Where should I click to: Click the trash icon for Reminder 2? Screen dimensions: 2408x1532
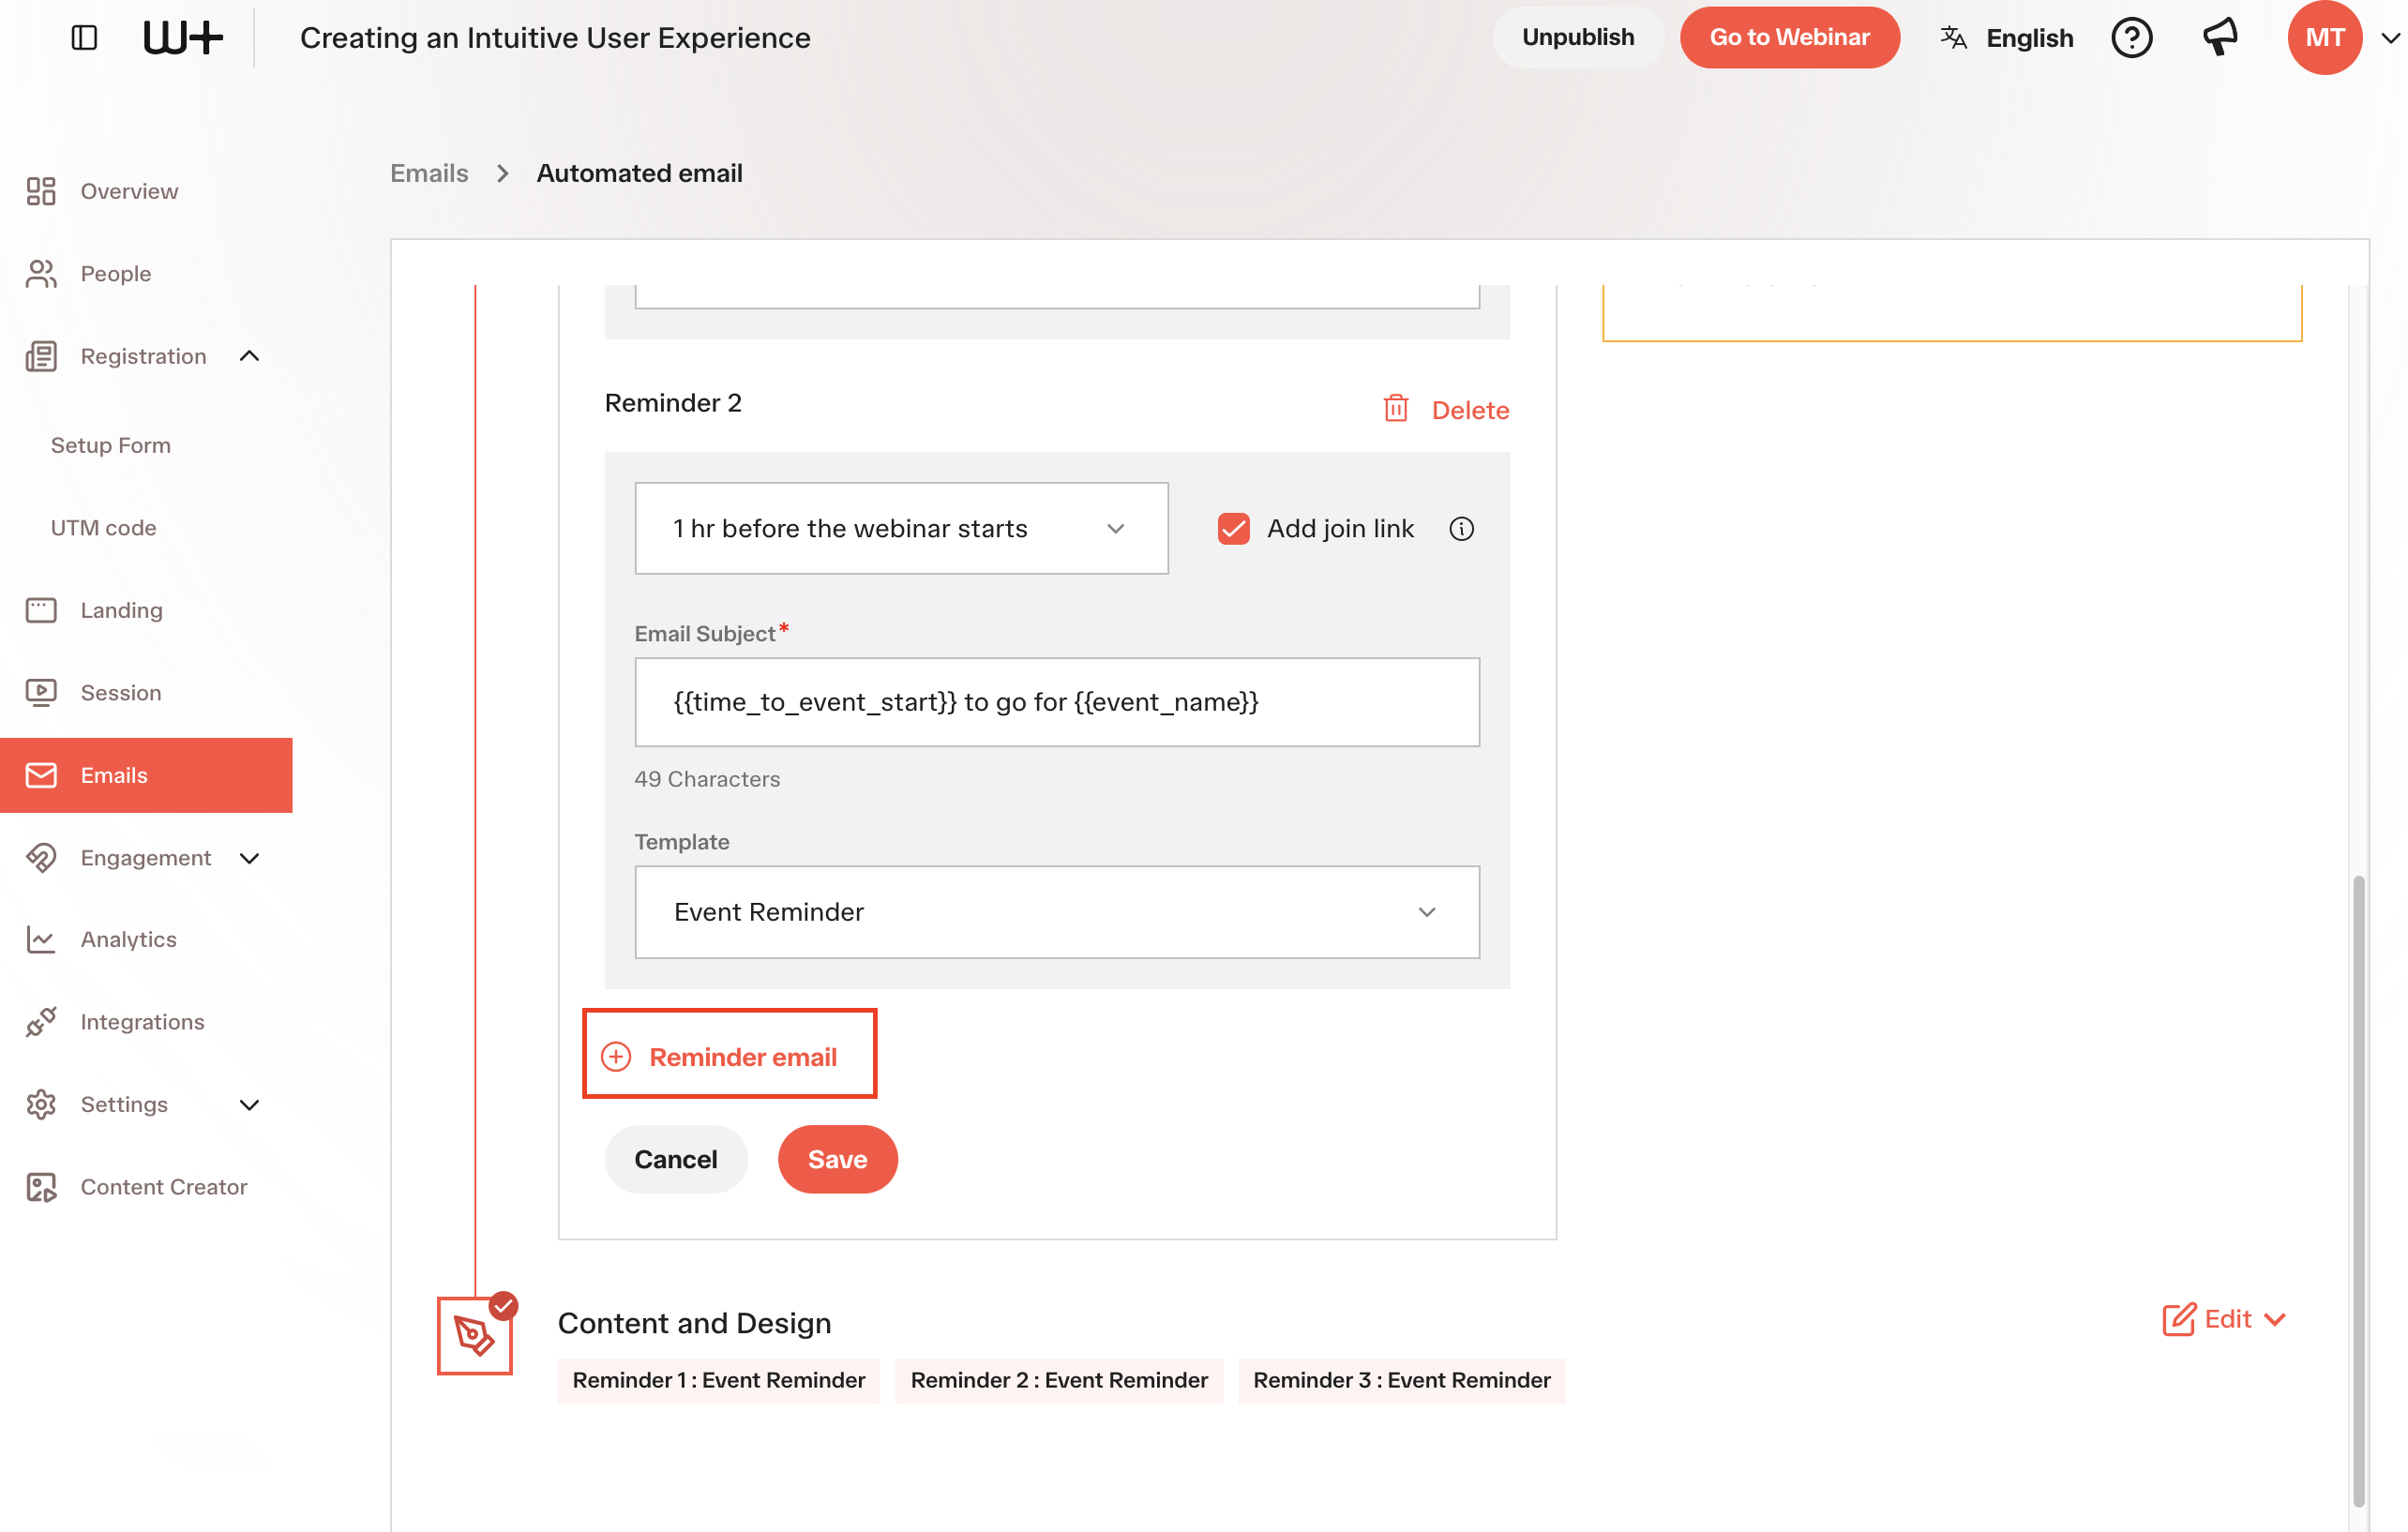(x=1396, y=408)
